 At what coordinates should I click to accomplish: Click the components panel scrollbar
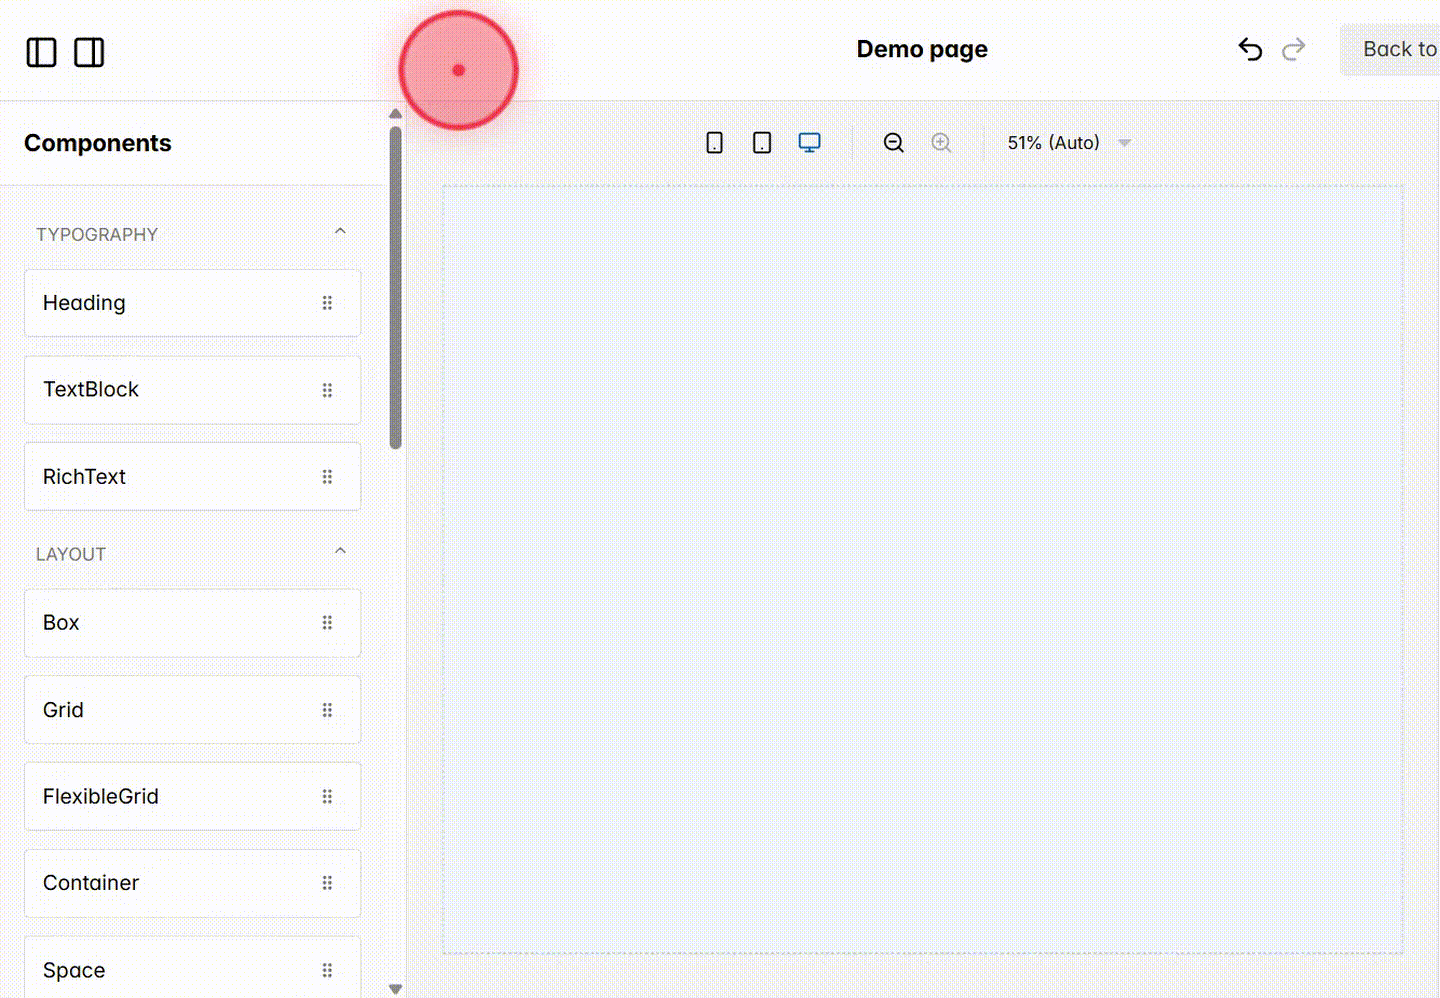[x=396, y=280]
